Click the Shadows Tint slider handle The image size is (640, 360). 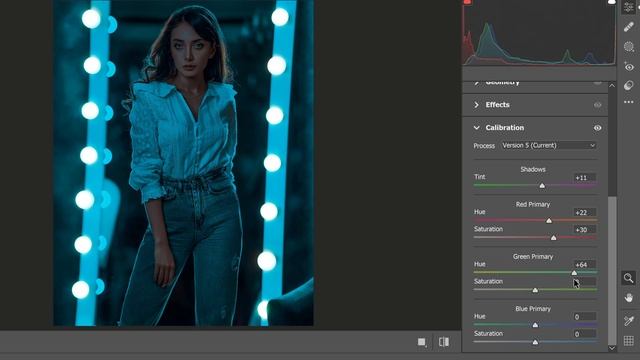tap(542, 186)
